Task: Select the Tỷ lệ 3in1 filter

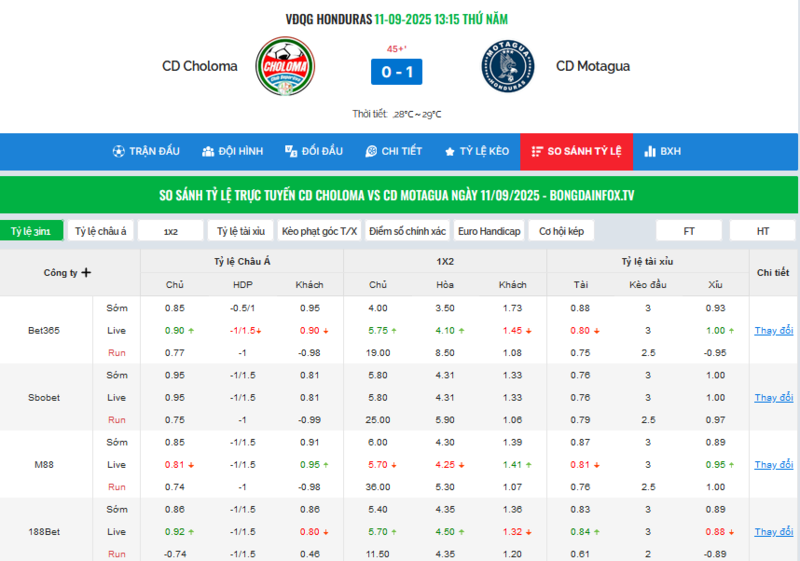Action: [30, 231]
